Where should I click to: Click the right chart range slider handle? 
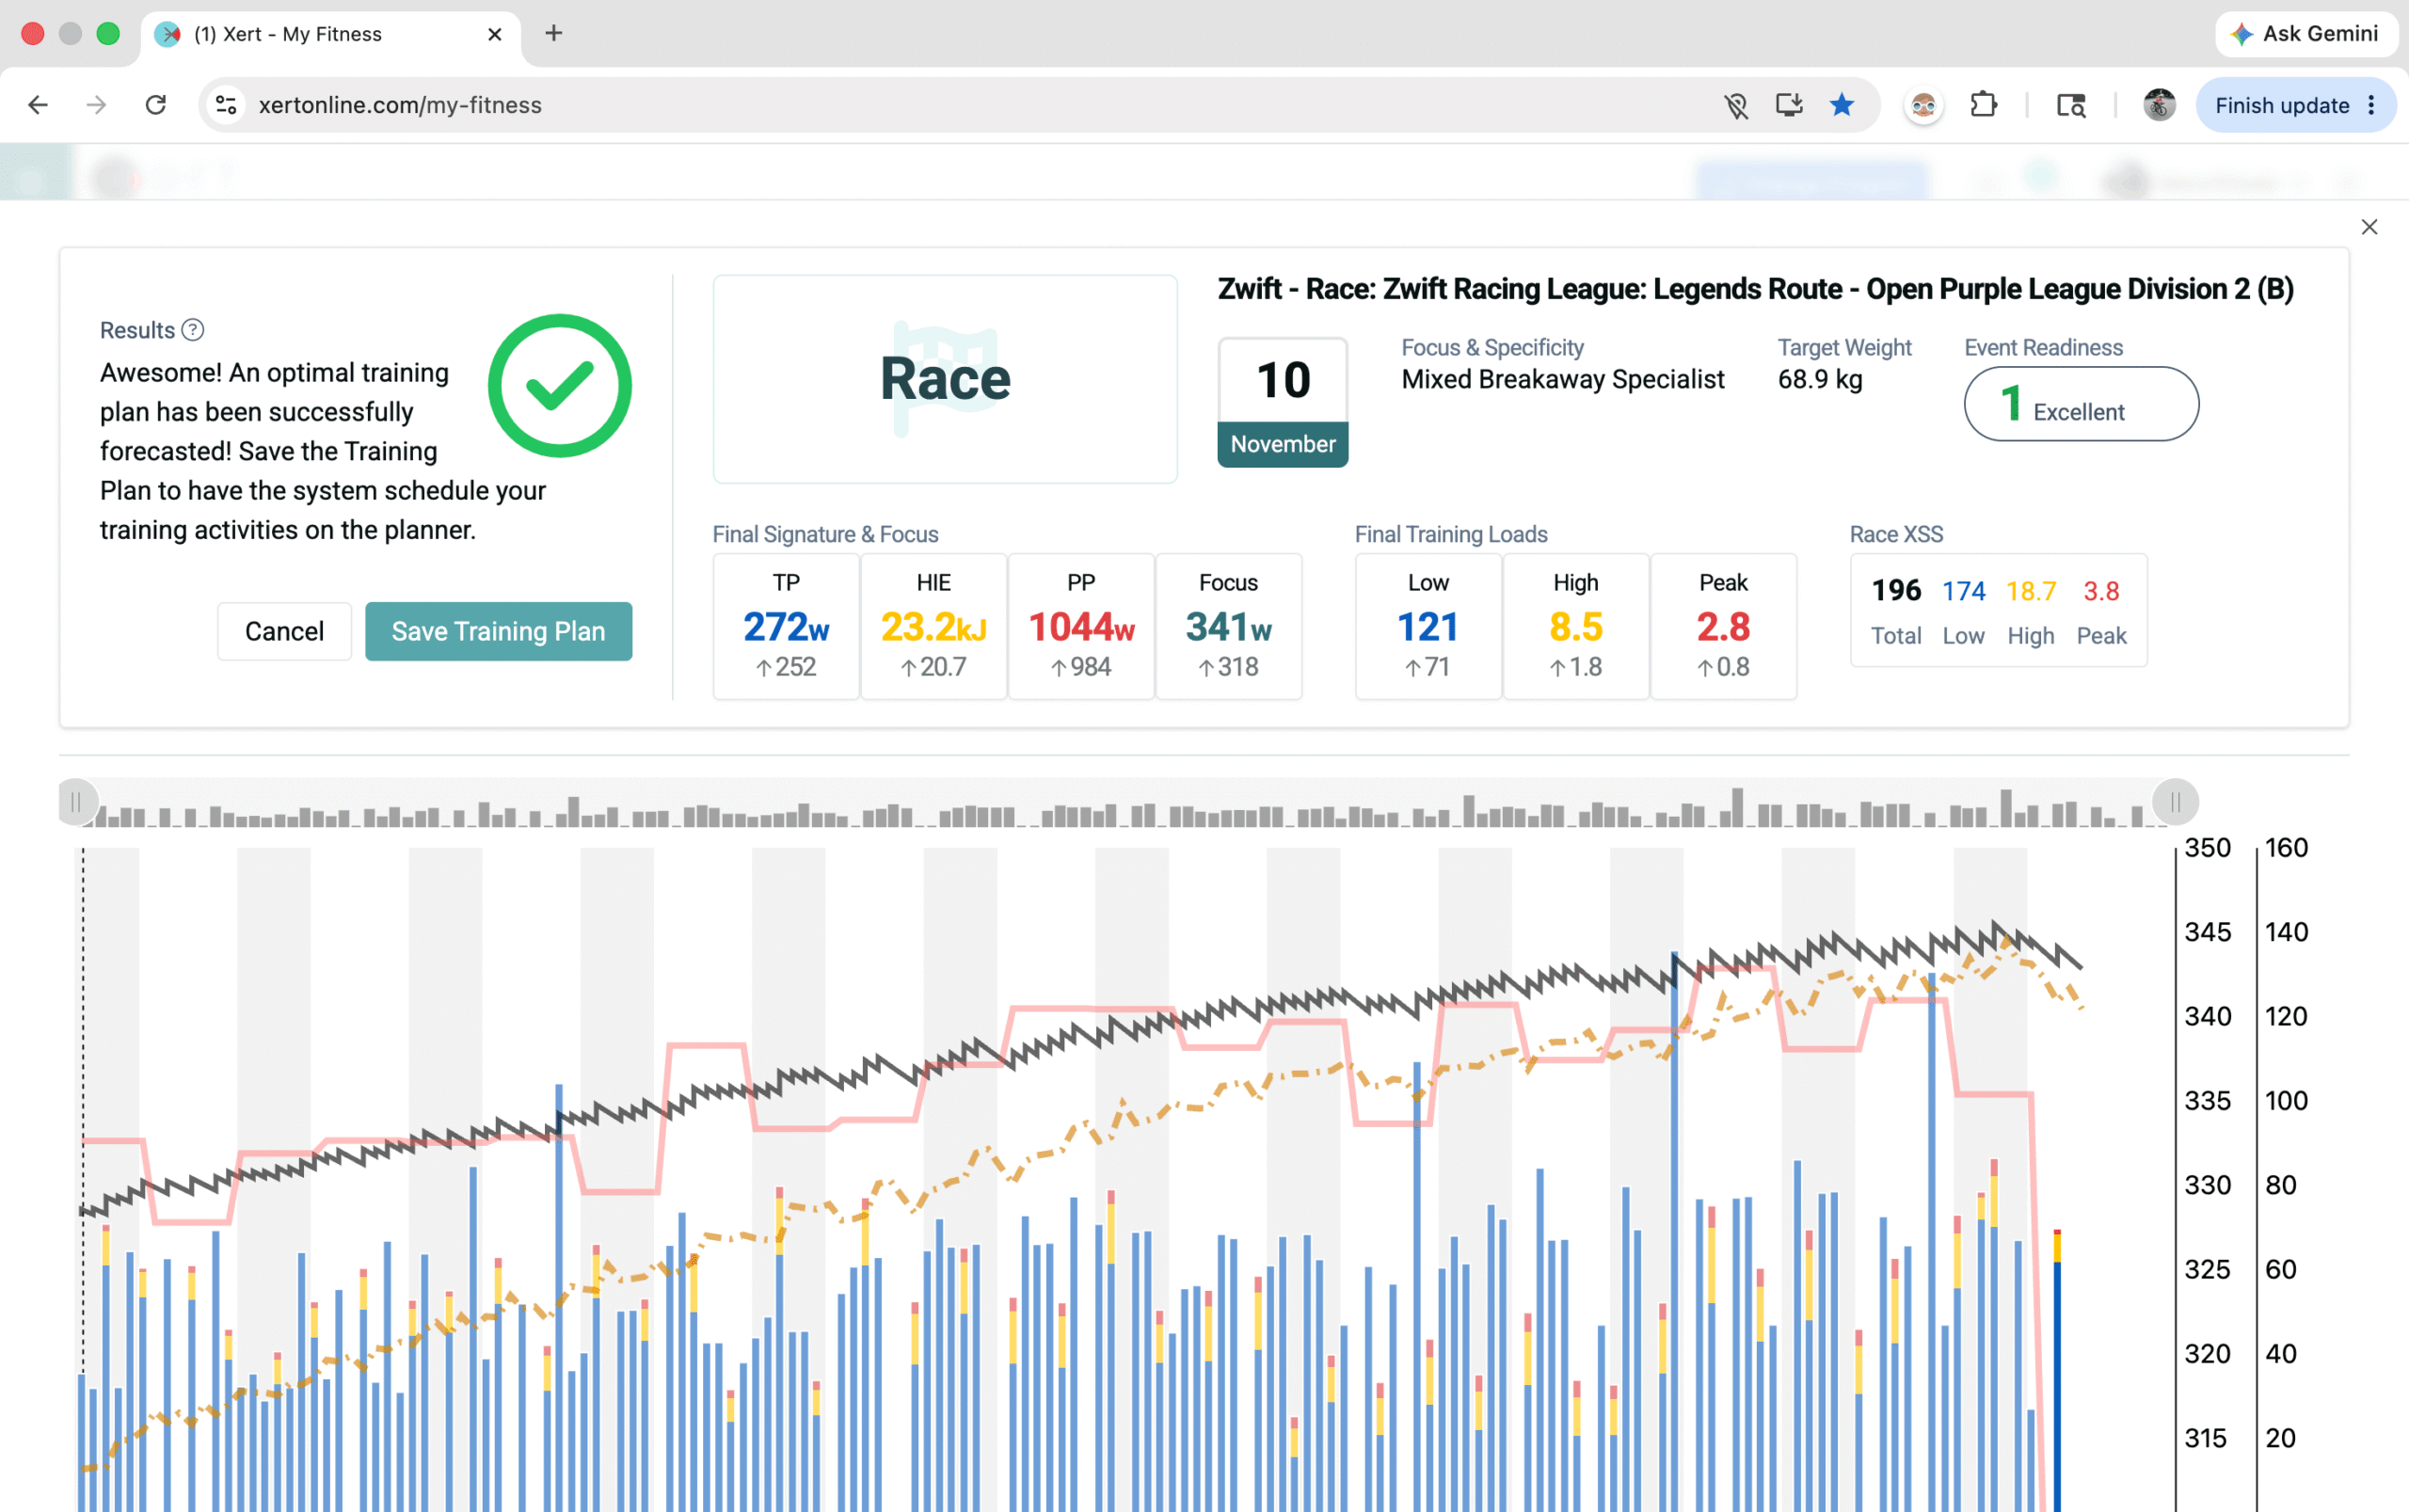pos(2175,802)
